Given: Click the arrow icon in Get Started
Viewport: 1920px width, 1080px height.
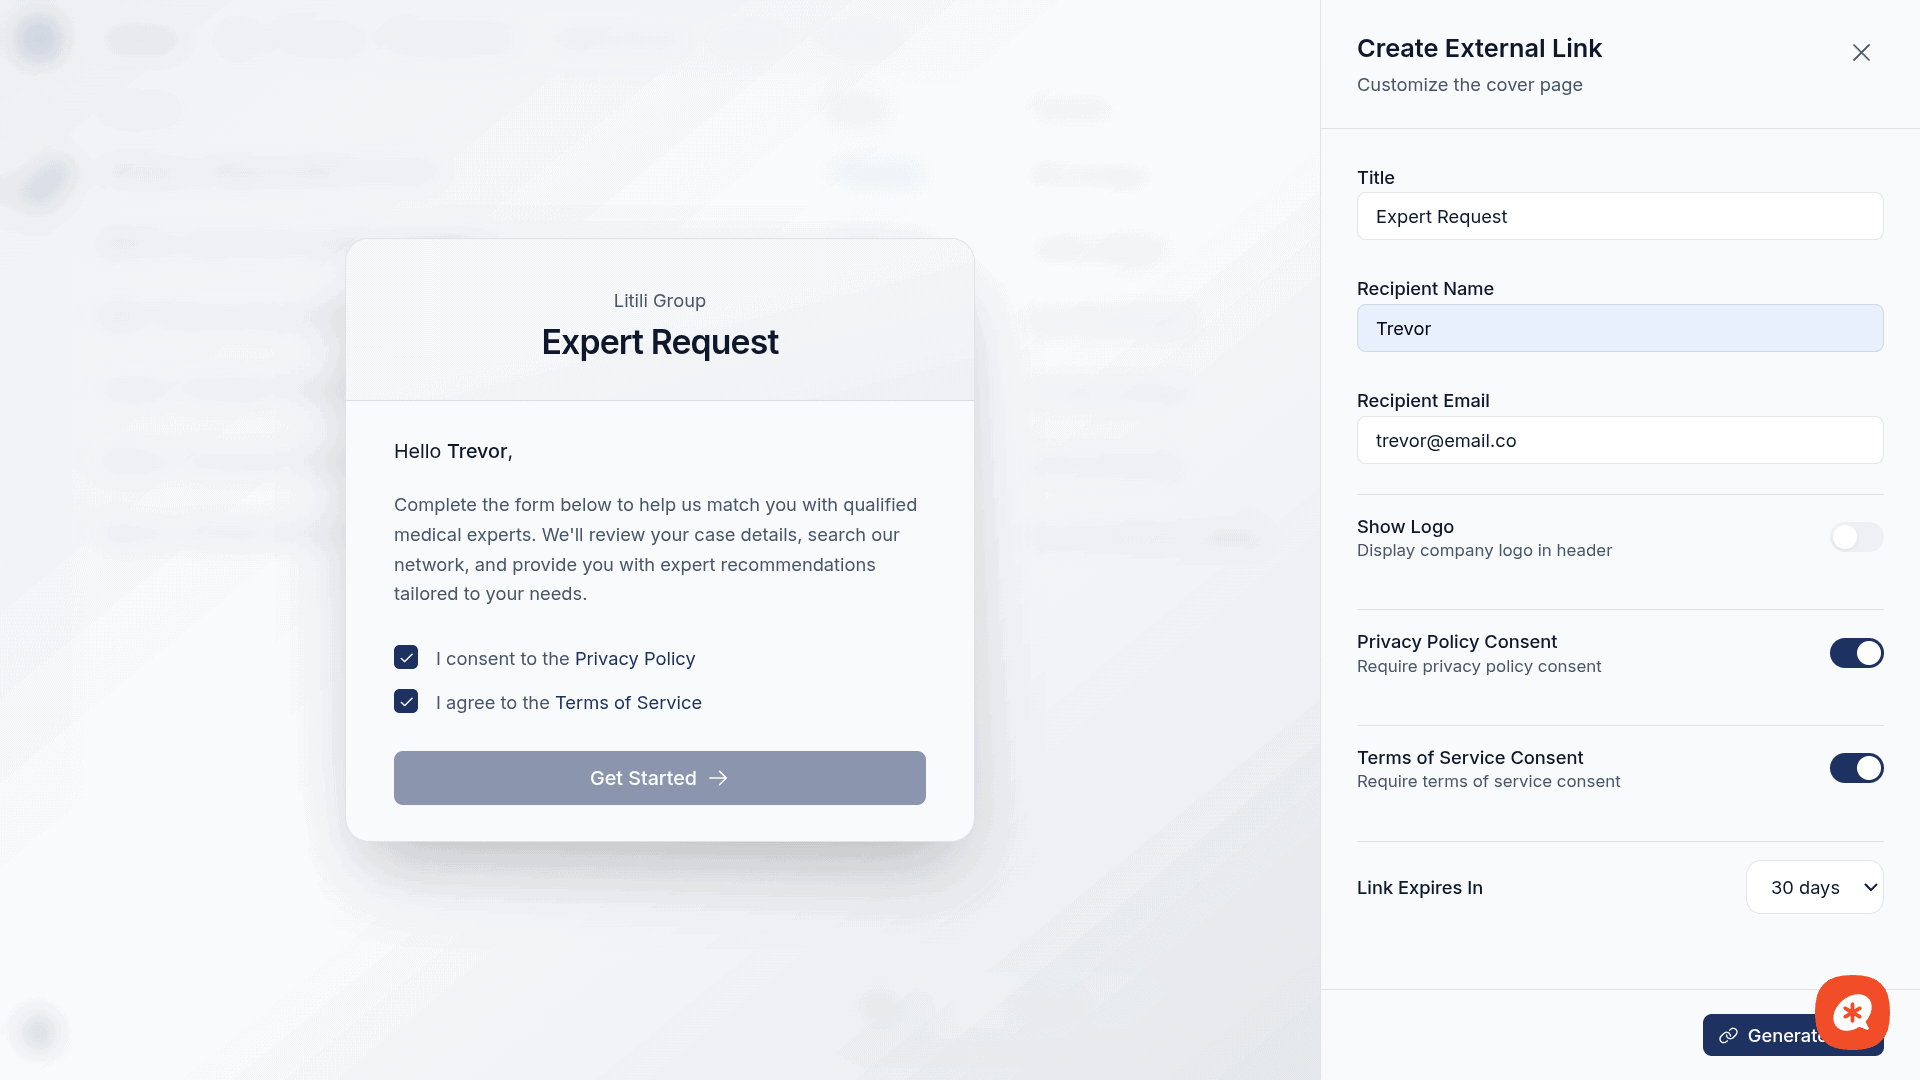Looking at the screenshot, I should pyautogui.click(x=718, y=778).
